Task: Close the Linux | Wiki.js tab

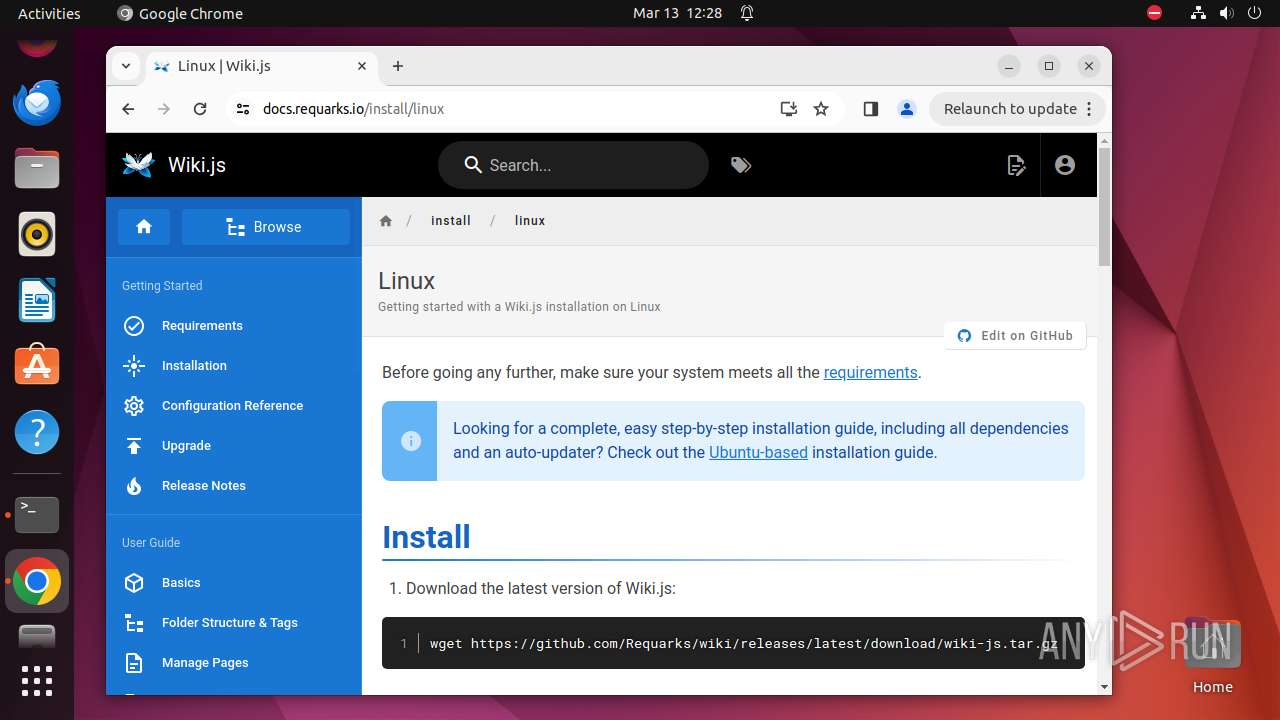Action: [362, 66]
